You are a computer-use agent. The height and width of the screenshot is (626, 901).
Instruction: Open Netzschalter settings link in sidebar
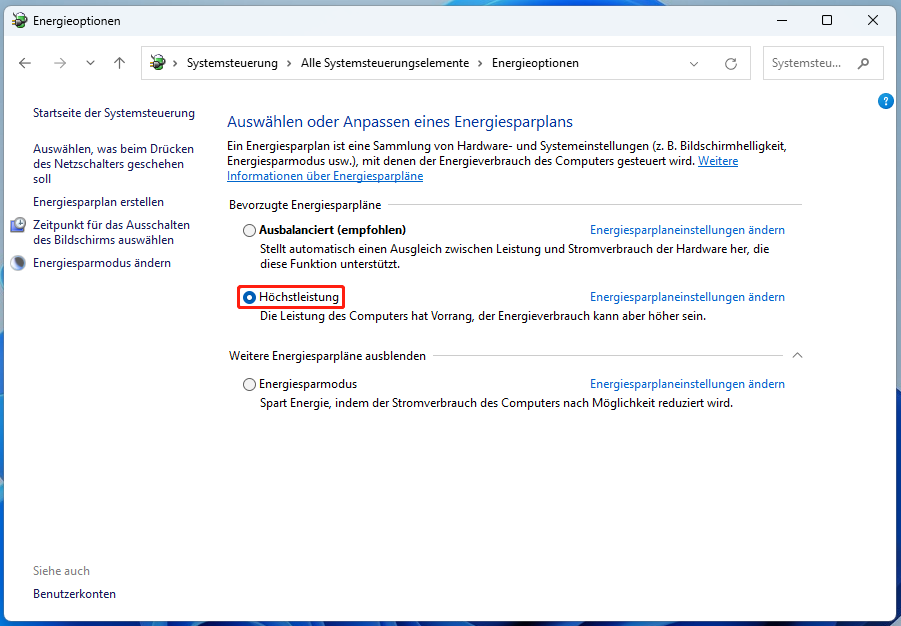114,164
